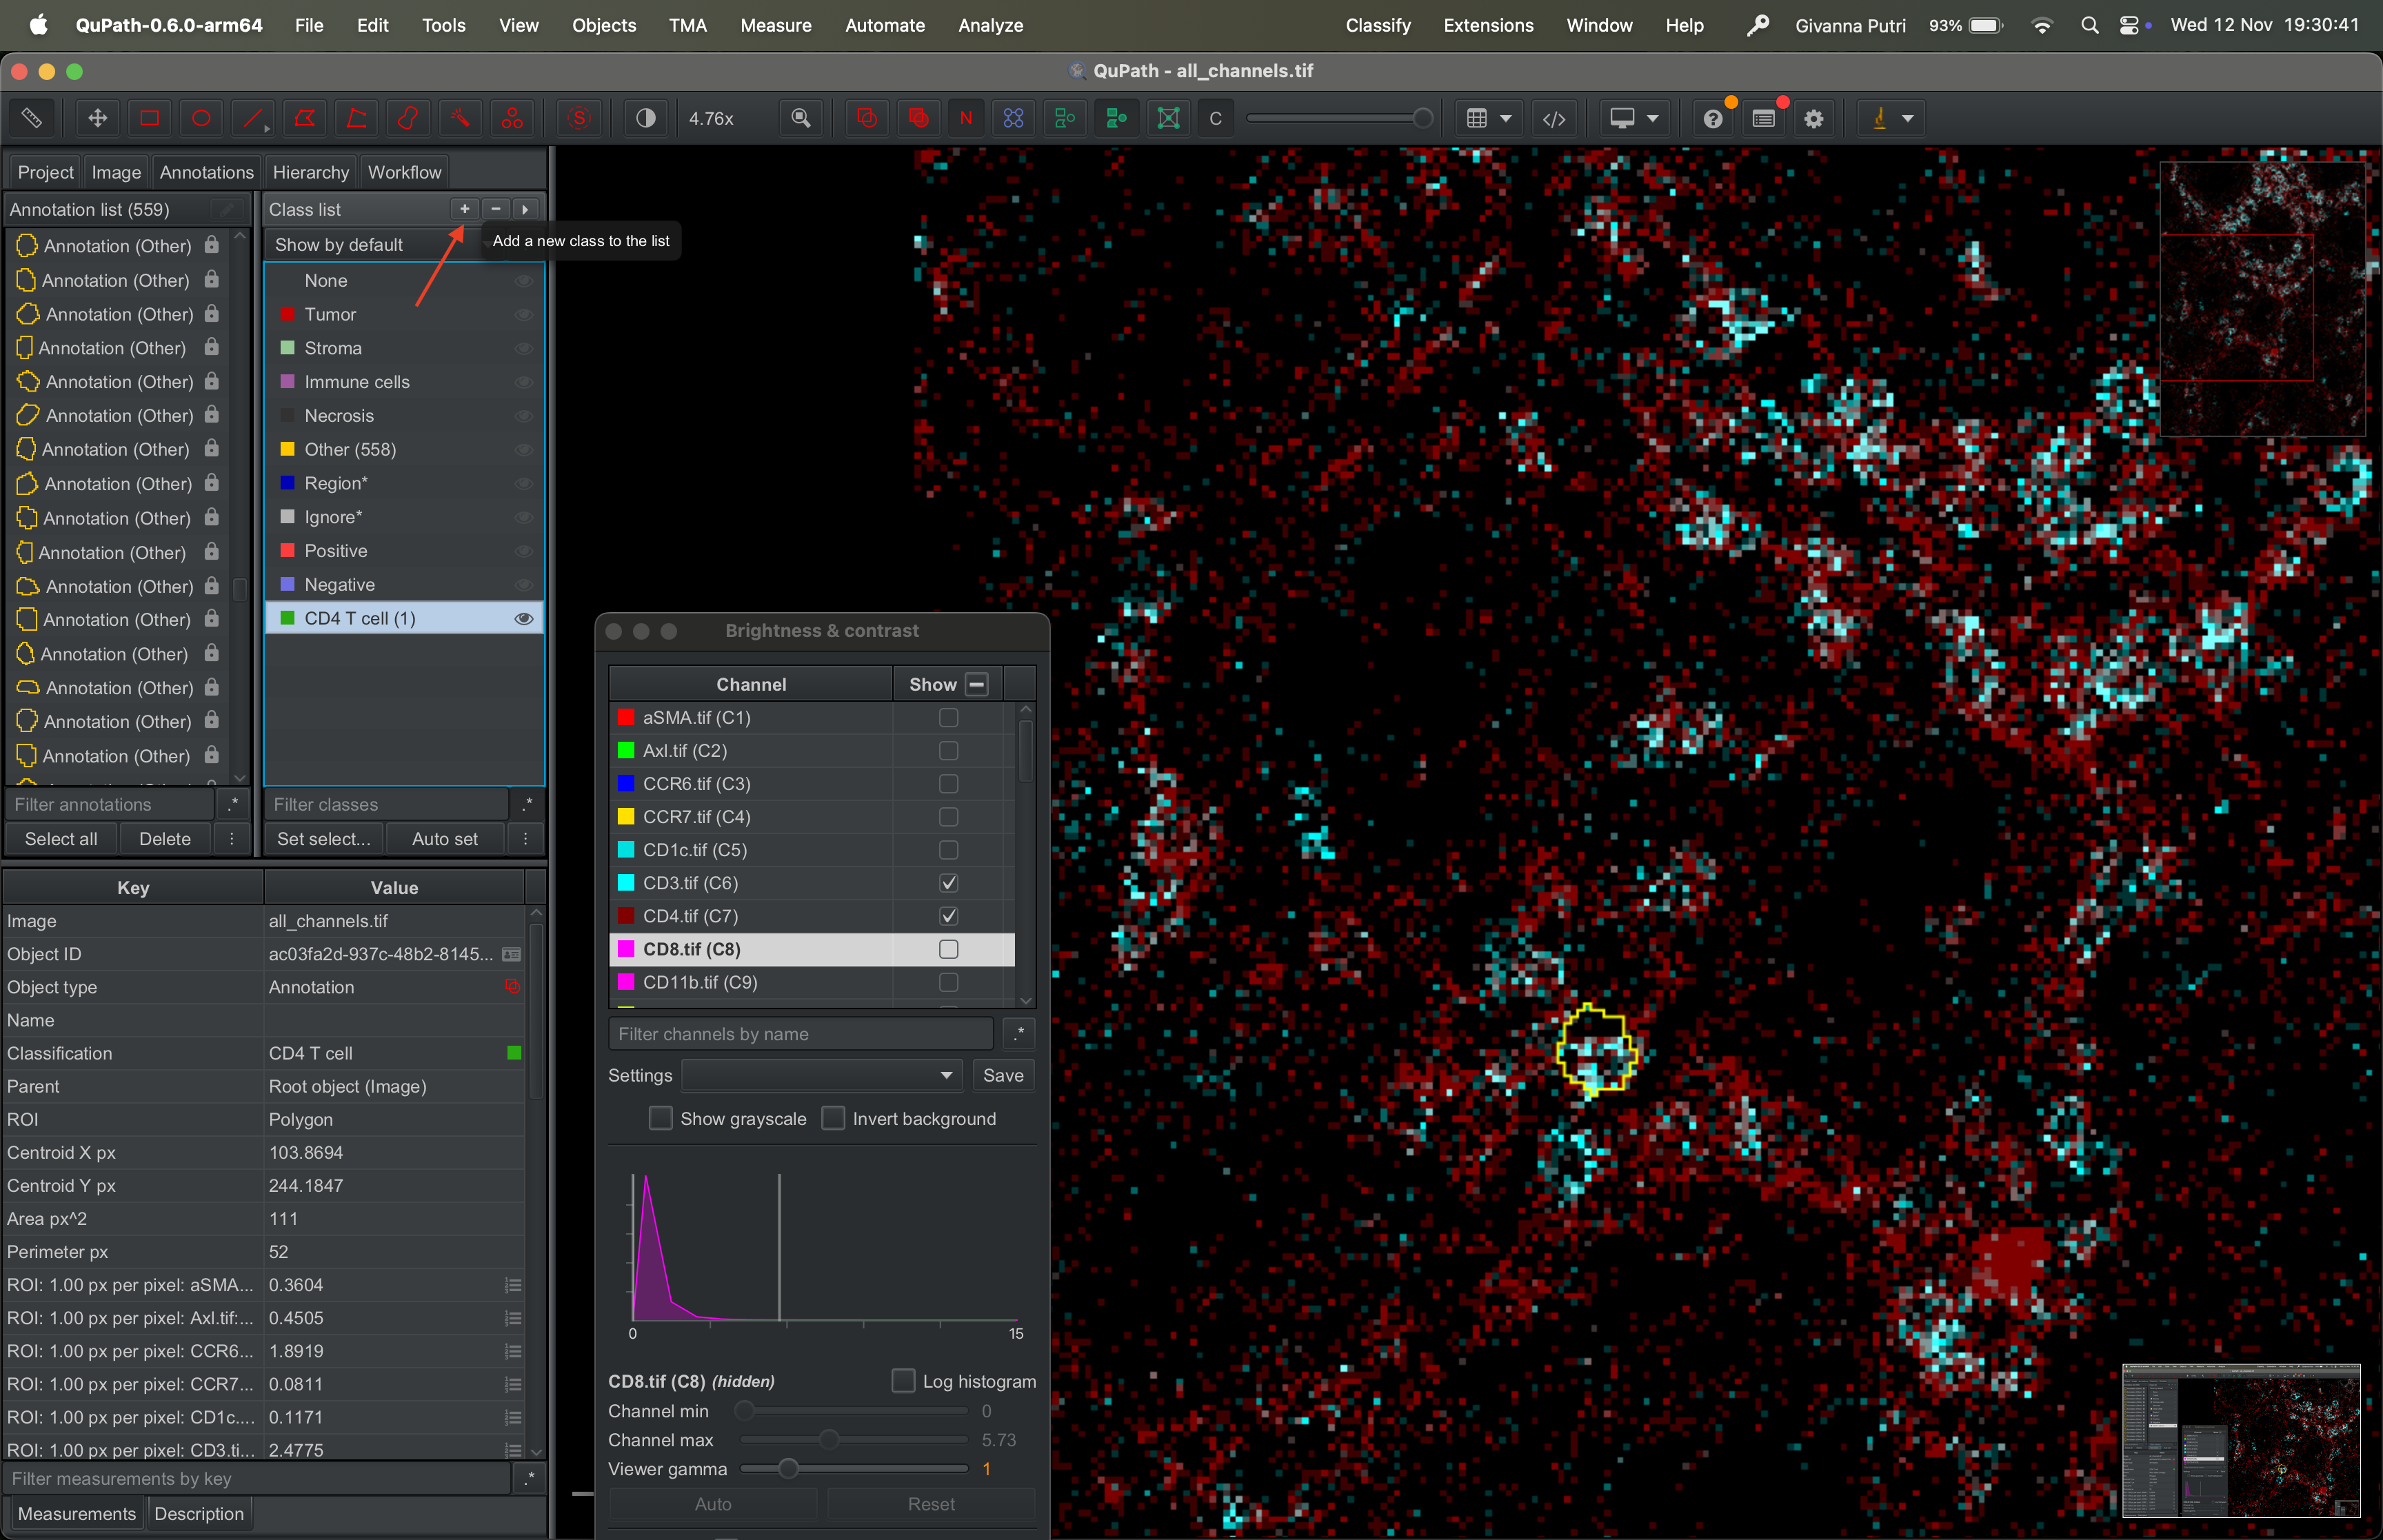Select the Brush annotation tool
Viewport: 2383px width, 1540px height.
coord(408,118)
